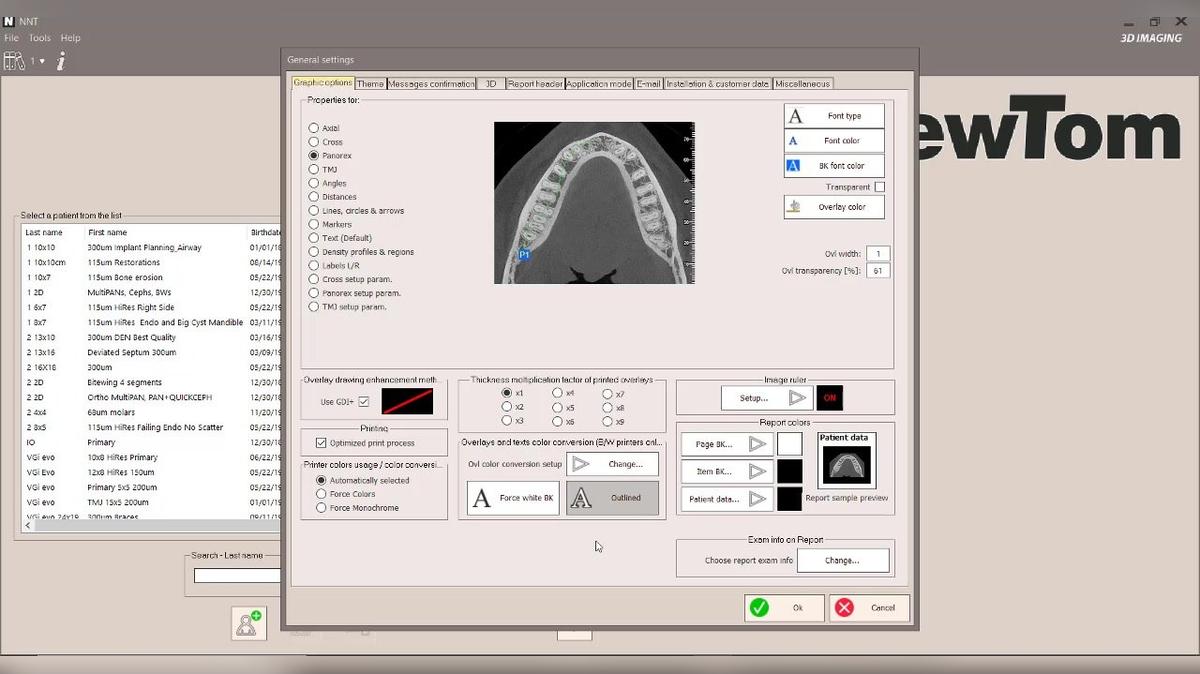Click the blue Font color 'A' icon
Image resolution: width=1200 pixels, height=674 pixels.
click(x=794, y=141)
